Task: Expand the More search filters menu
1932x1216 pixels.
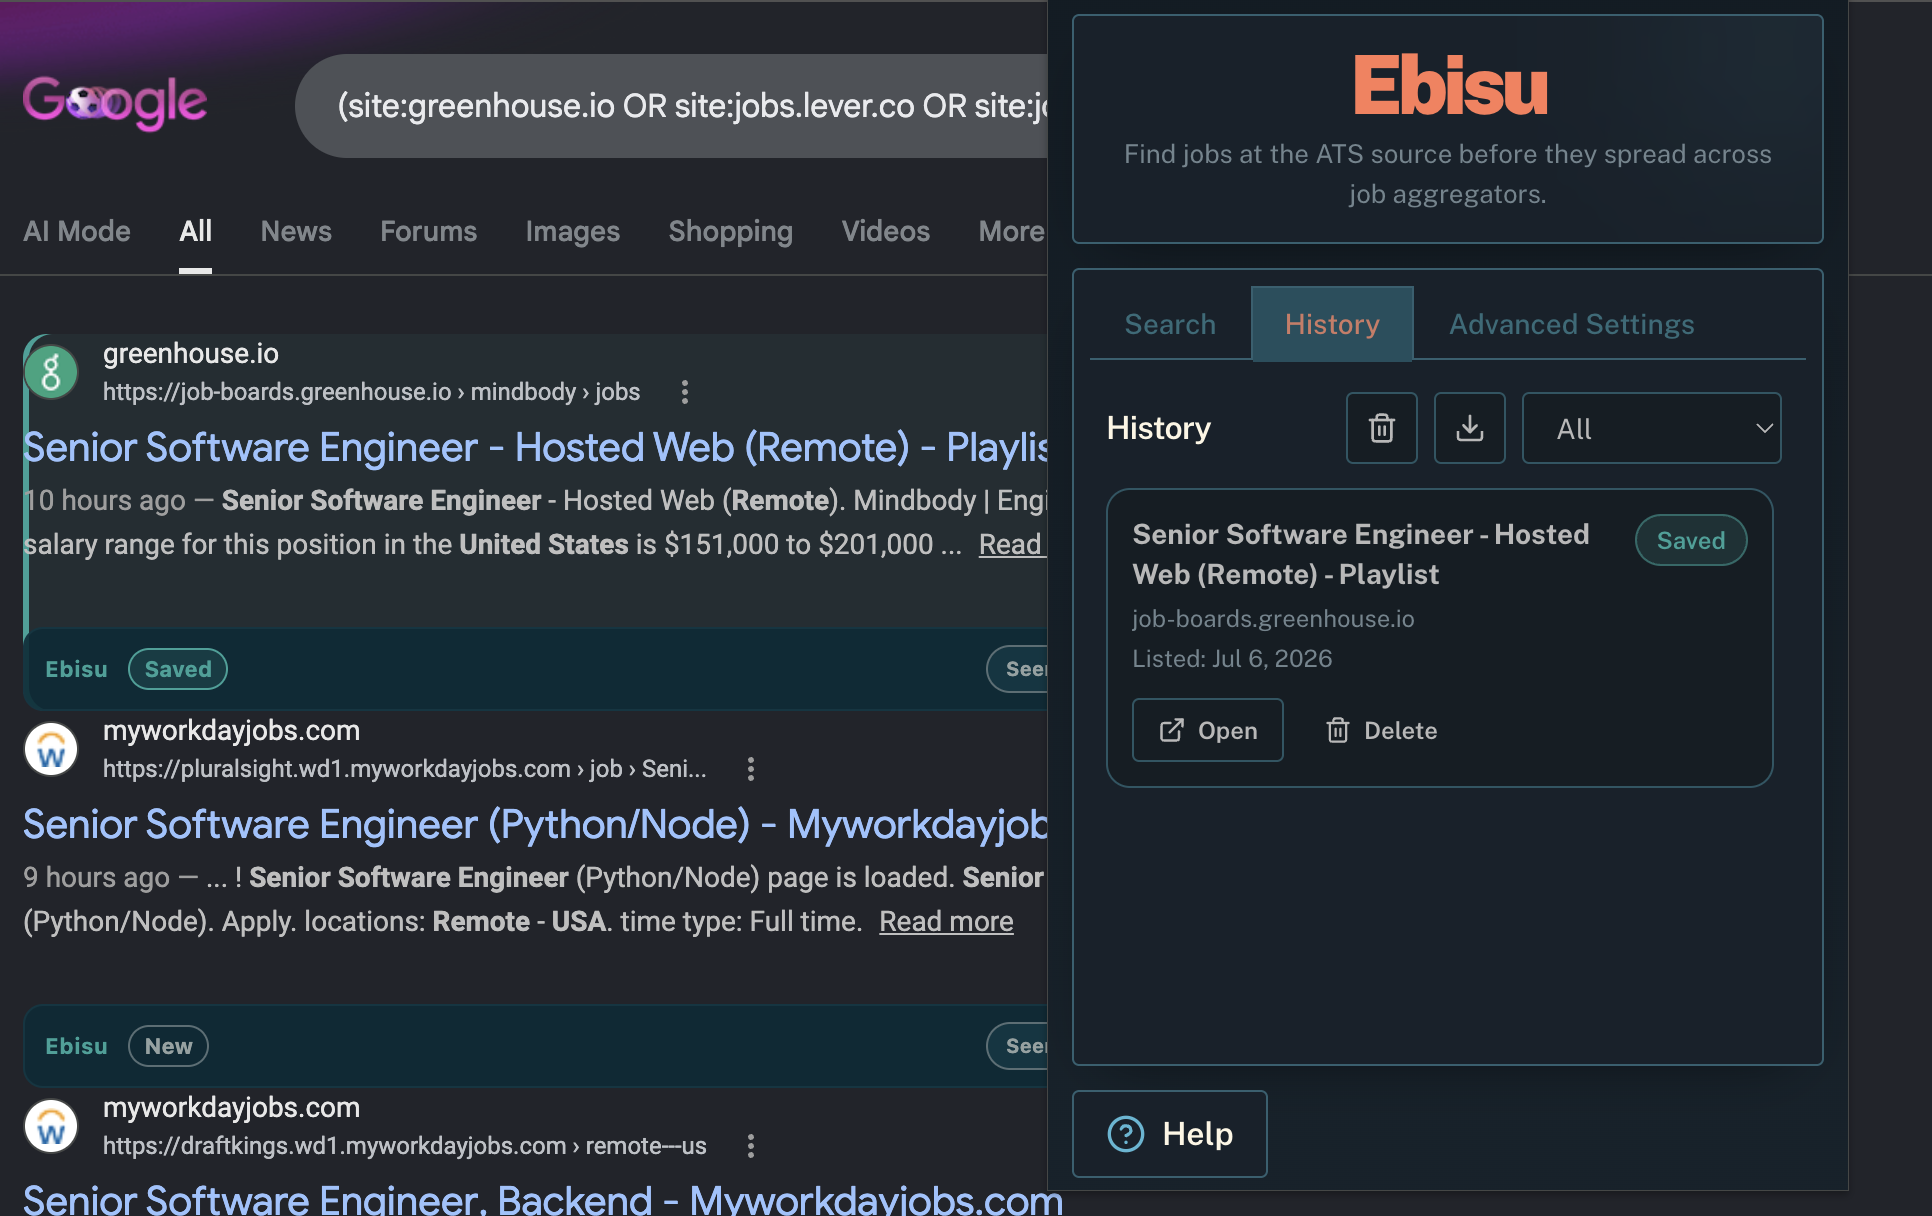Action: tap(1012, 231)
